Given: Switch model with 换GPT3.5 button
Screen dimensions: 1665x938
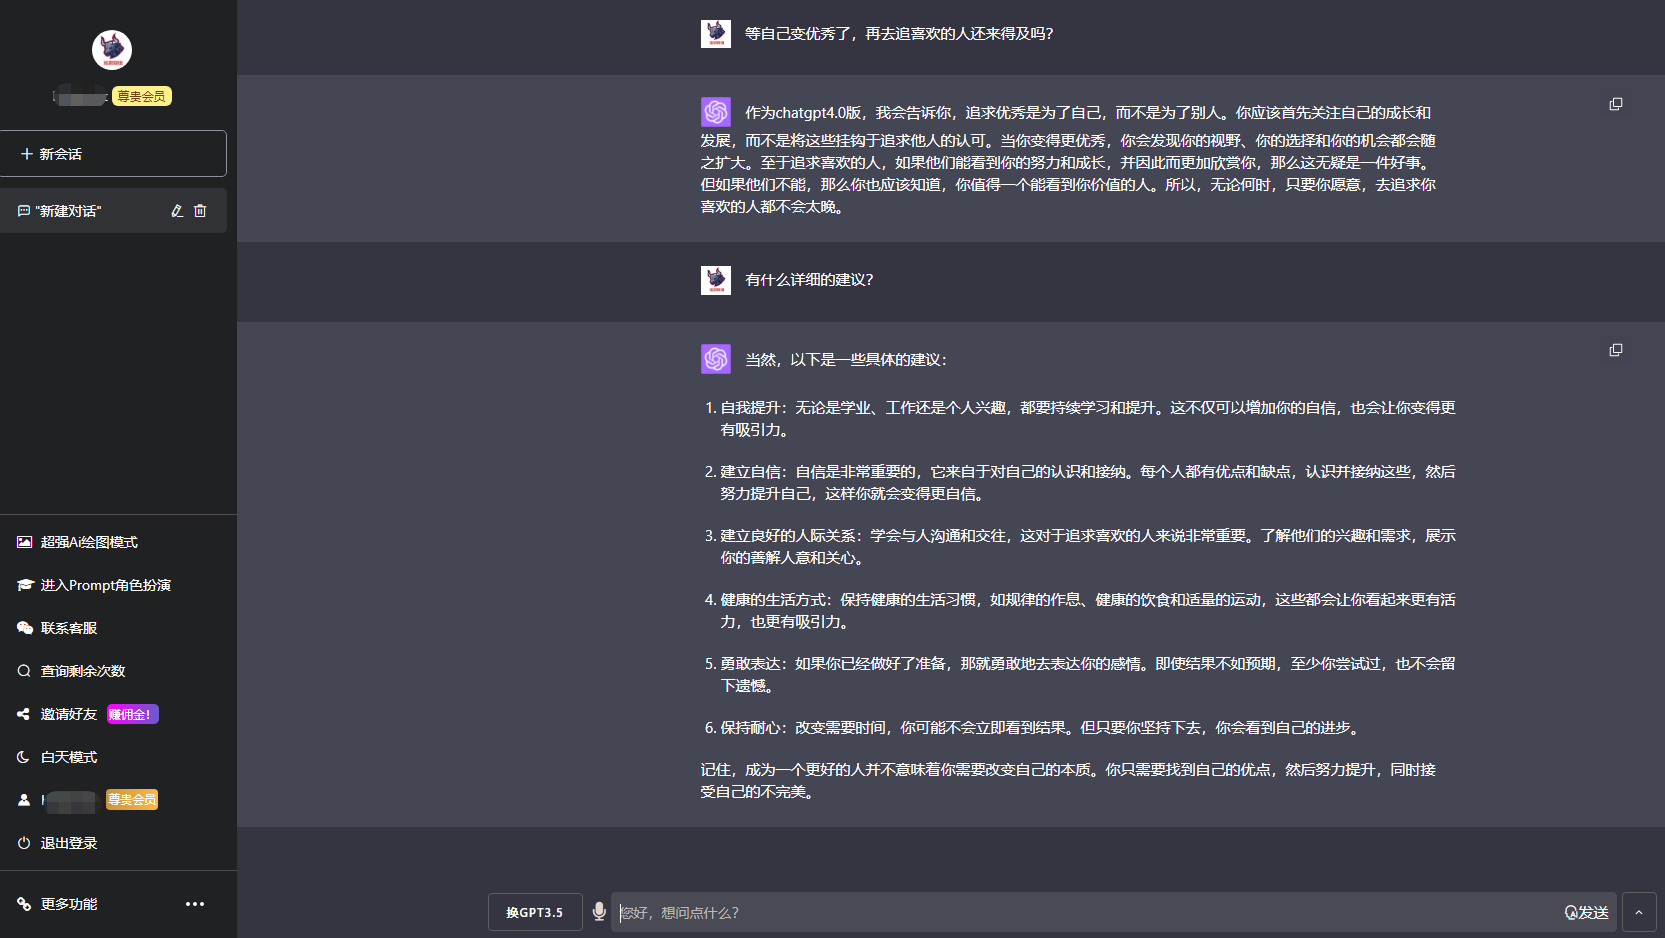Looking at the screenshot, I should point(535,912).
